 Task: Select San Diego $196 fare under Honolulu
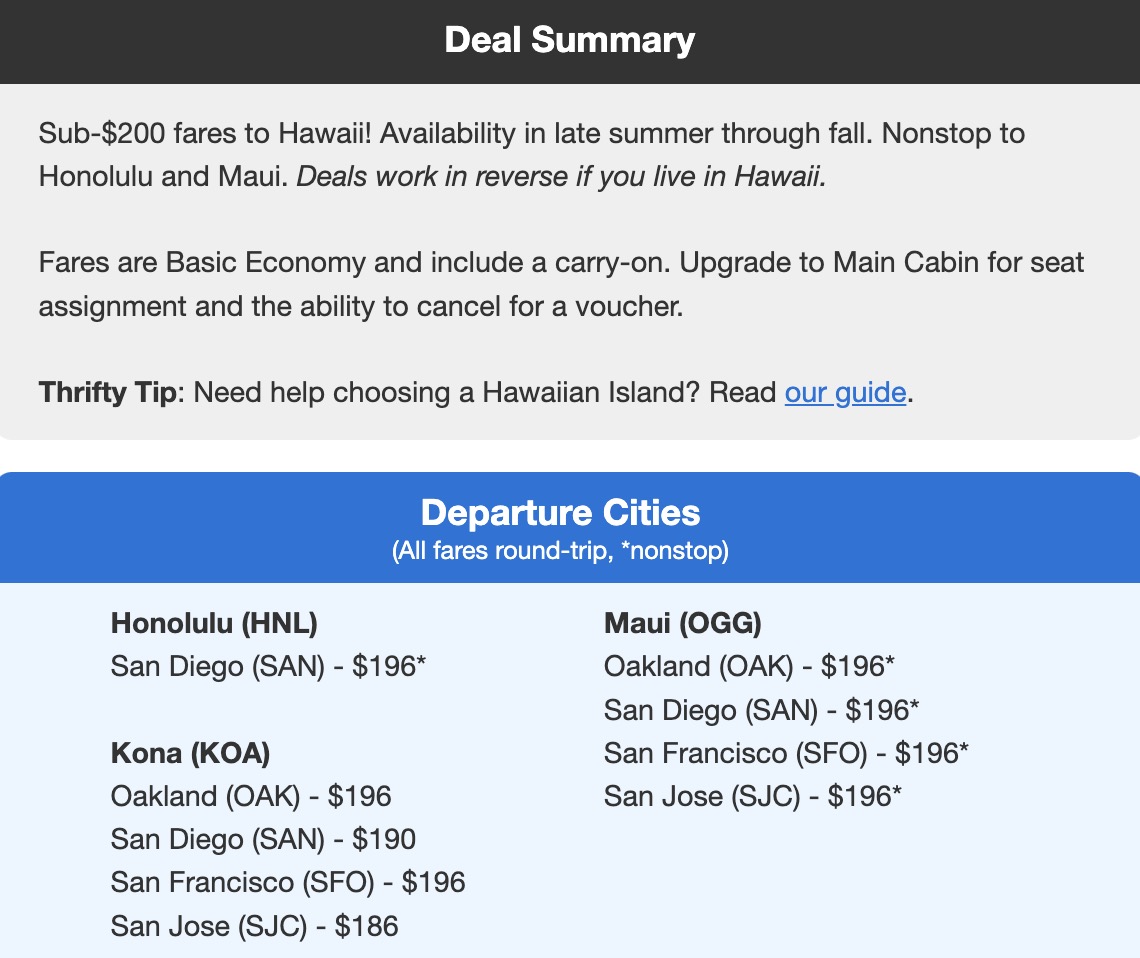click(269, 667)
